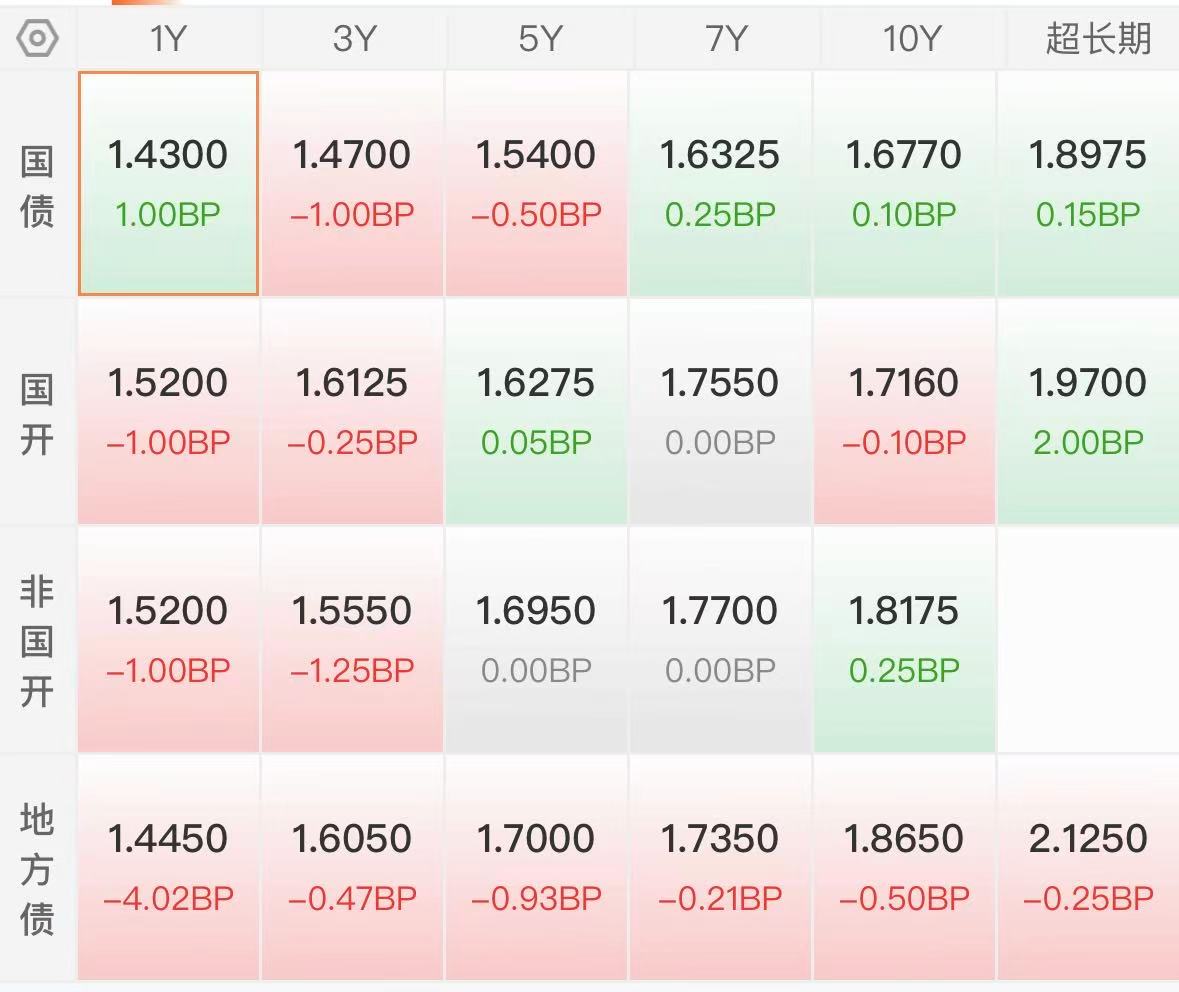Viewport: 1179px width, 992px height.
Task: Select the 7Y column header
Action: [x=726, y=38]
